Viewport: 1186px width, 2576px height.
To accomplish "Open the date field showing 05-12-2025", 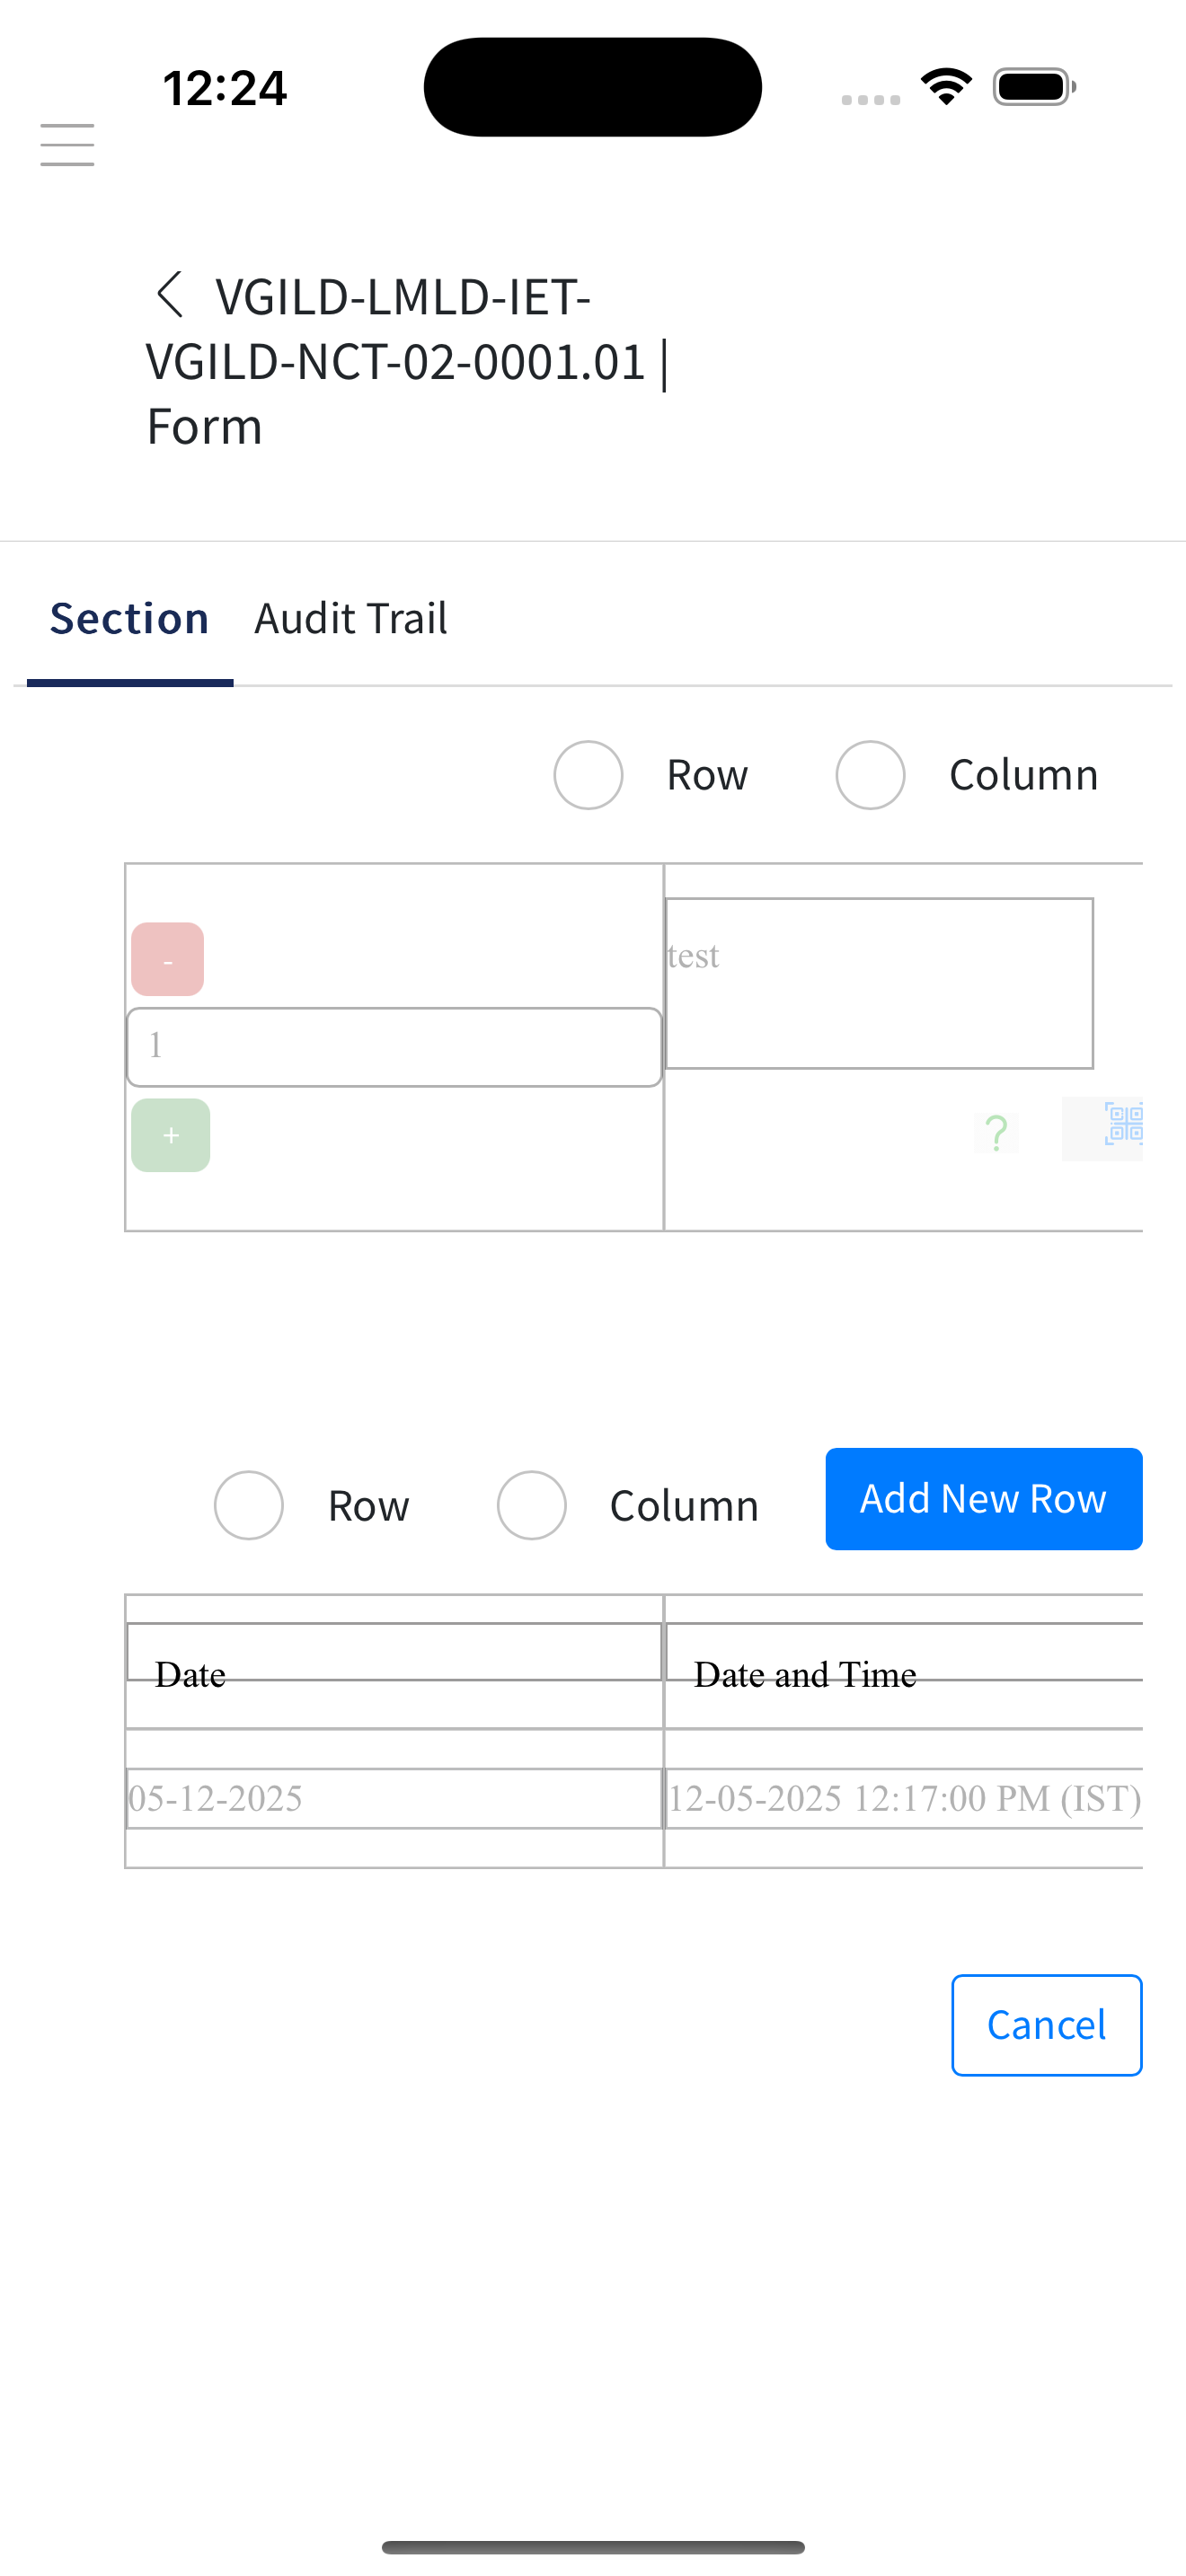I will click(394, 1798).
